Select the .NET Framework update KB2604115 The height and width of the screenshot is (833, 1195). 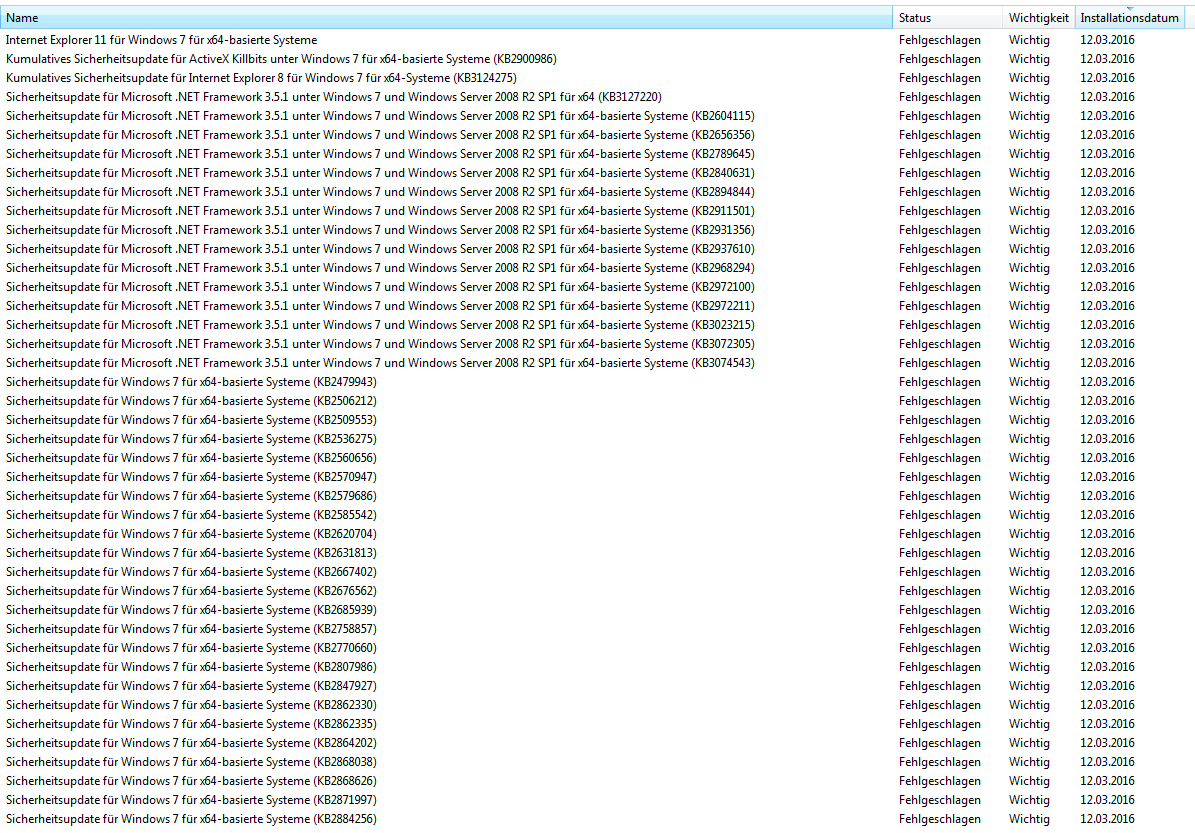[380, 116]
